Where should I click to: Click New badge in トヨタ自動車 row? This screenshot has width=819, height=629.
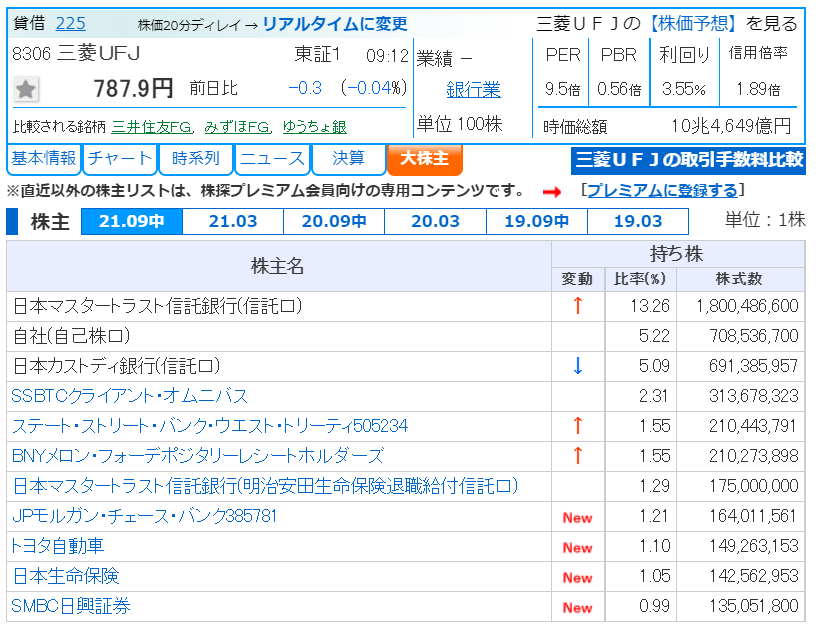pos(577,548)
